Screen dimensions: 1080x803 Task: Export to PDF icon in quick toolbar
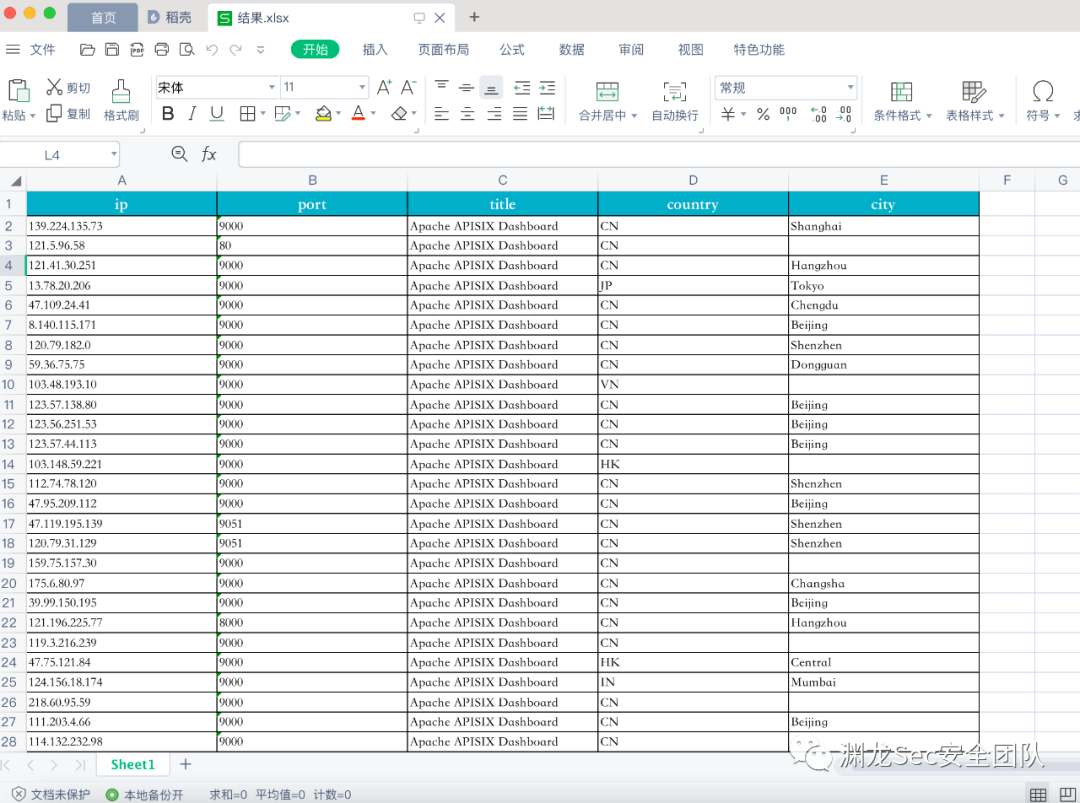tap(137, 50)
